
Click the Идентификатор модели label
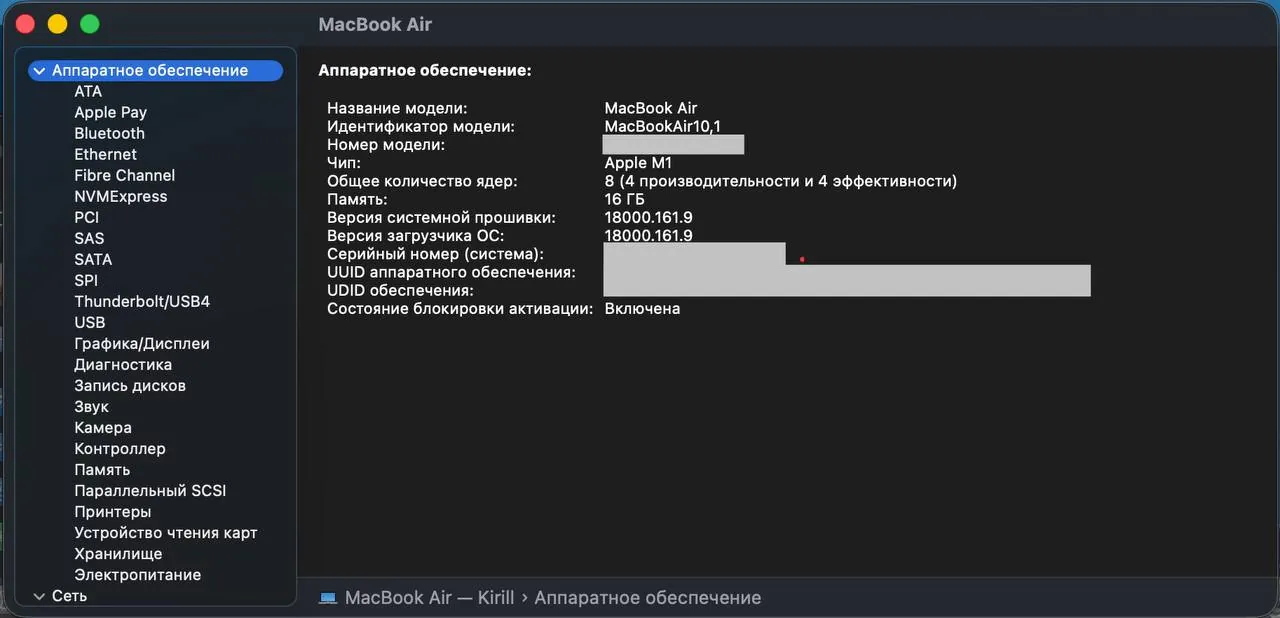click(421, 127)
